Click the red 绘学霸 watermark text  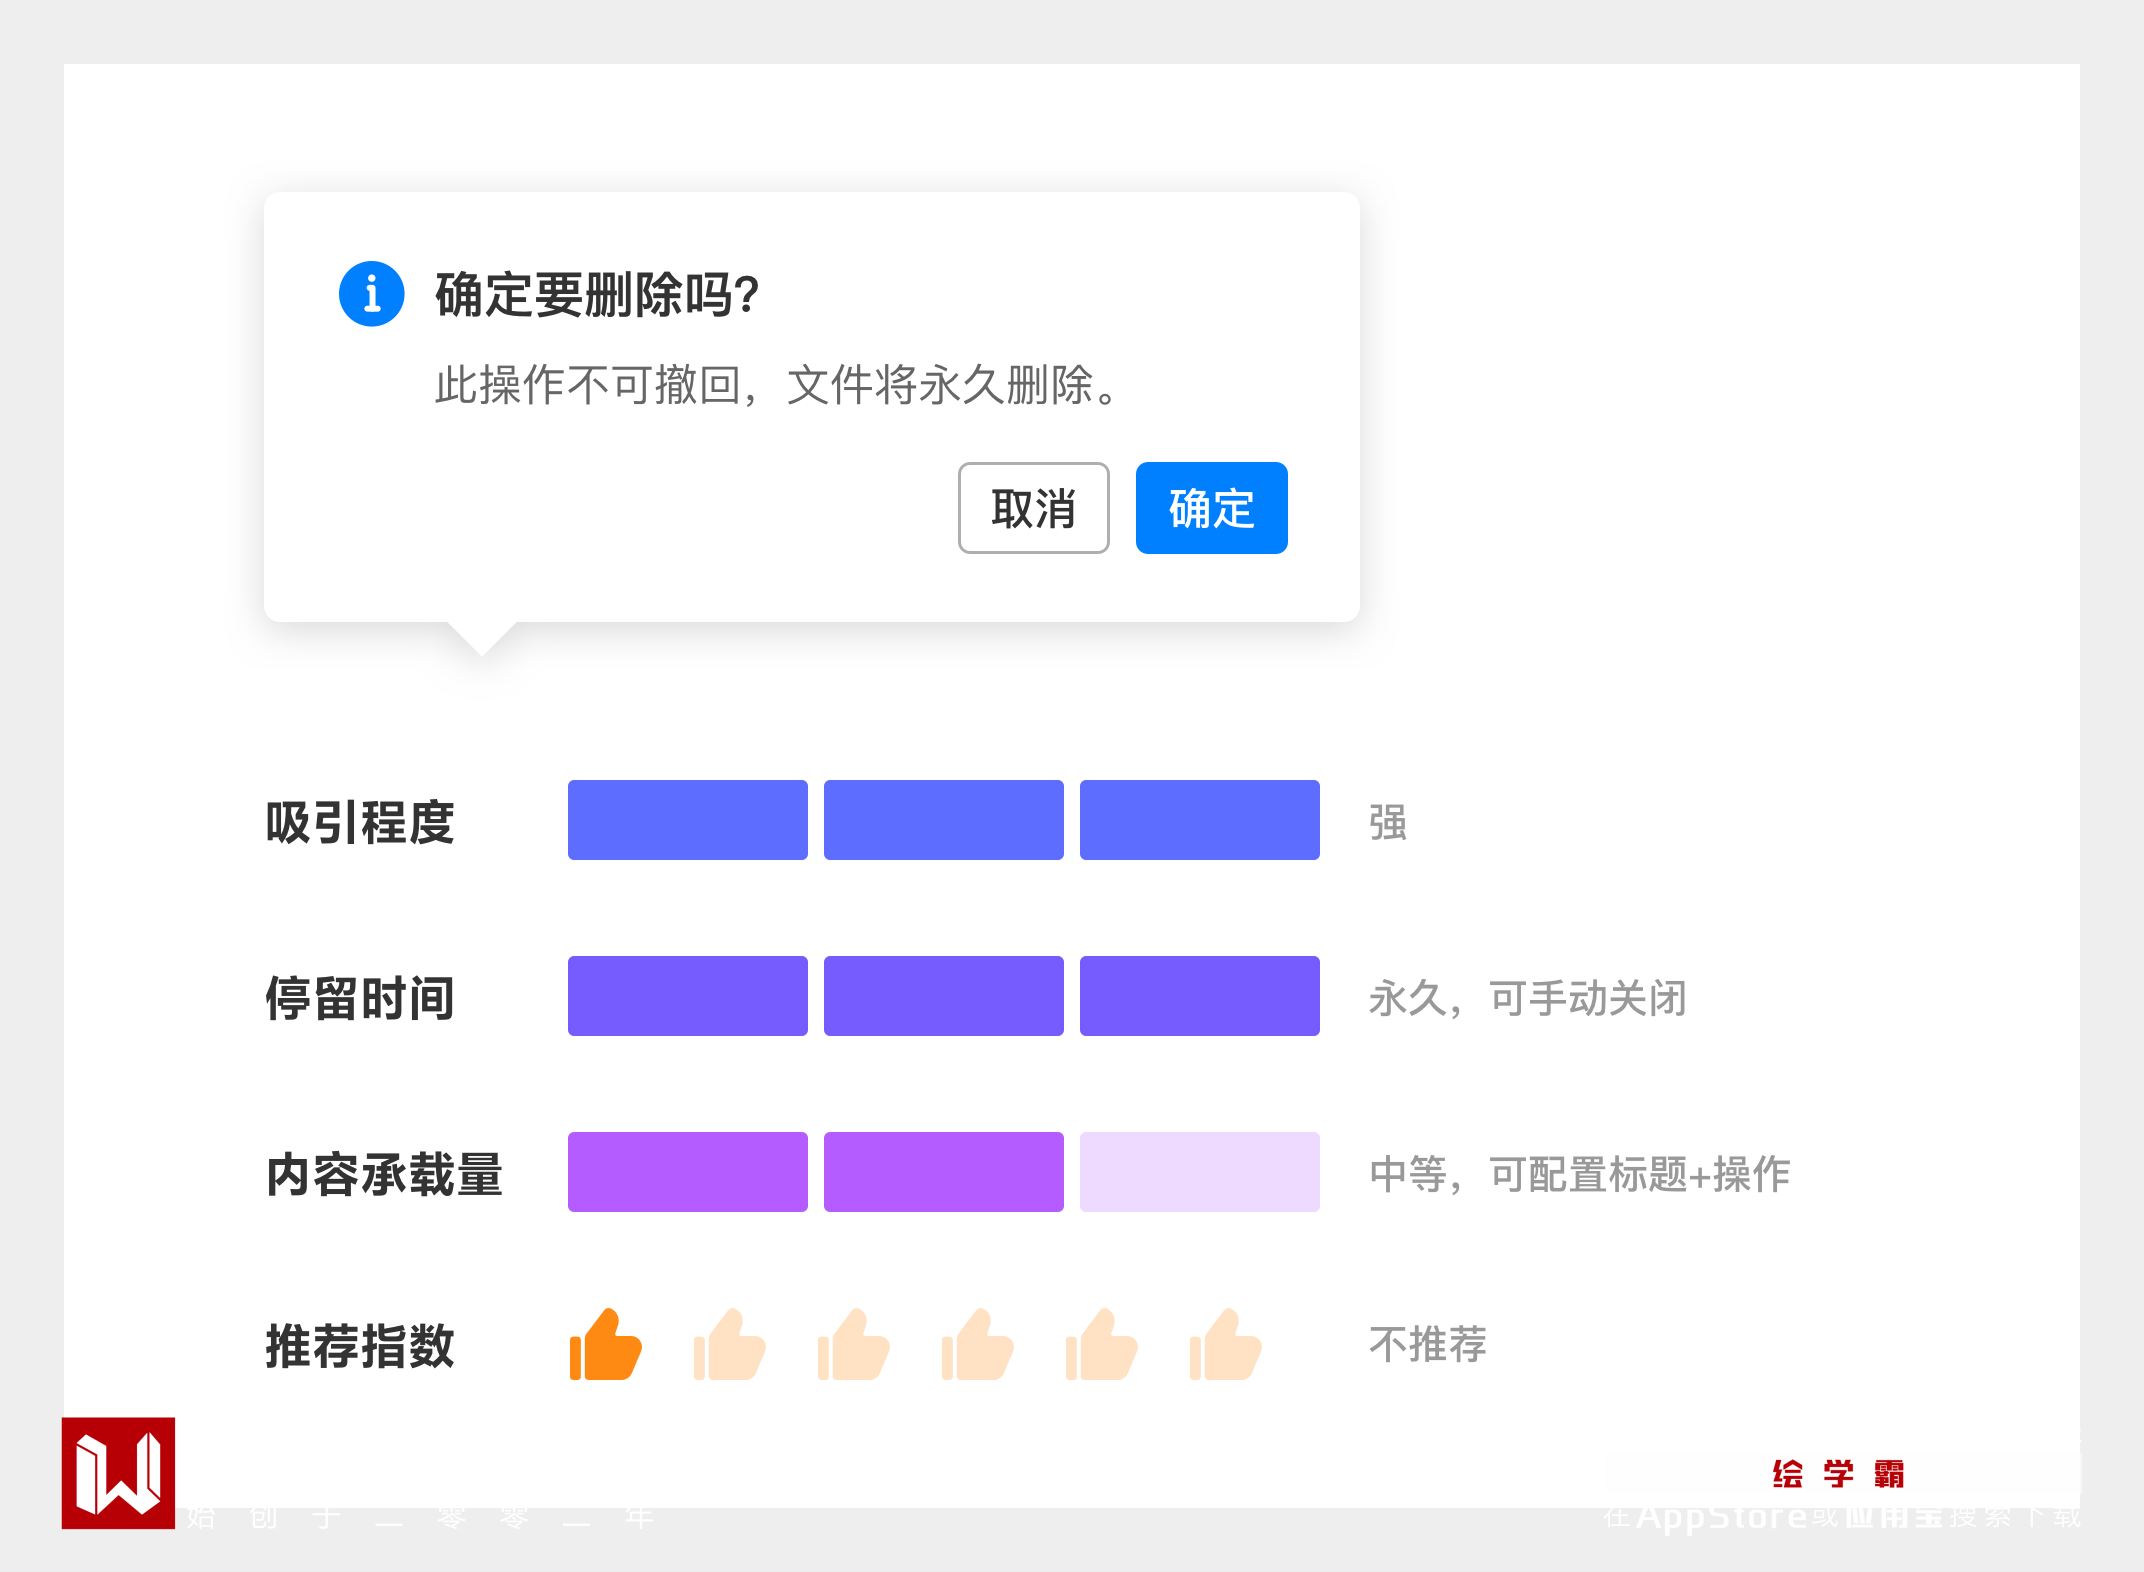[x=1838, y=1474]
